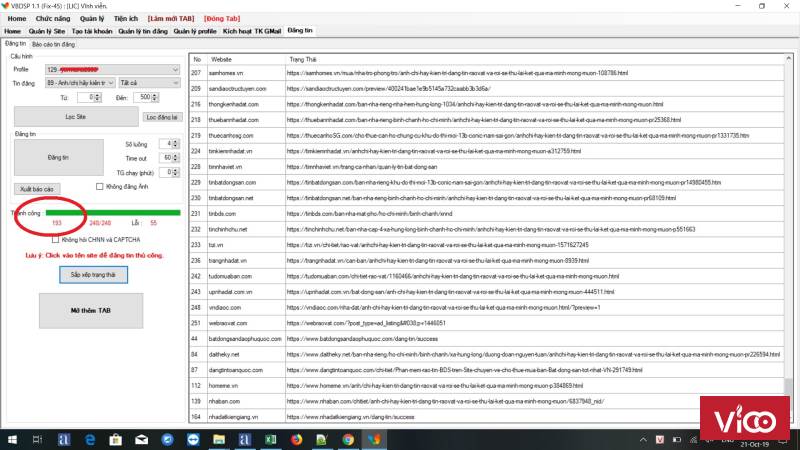The height and width of the screenshot is (450, 800).
Task: Click site 'tinbds.com' in the table
Action: click(222, 214)
